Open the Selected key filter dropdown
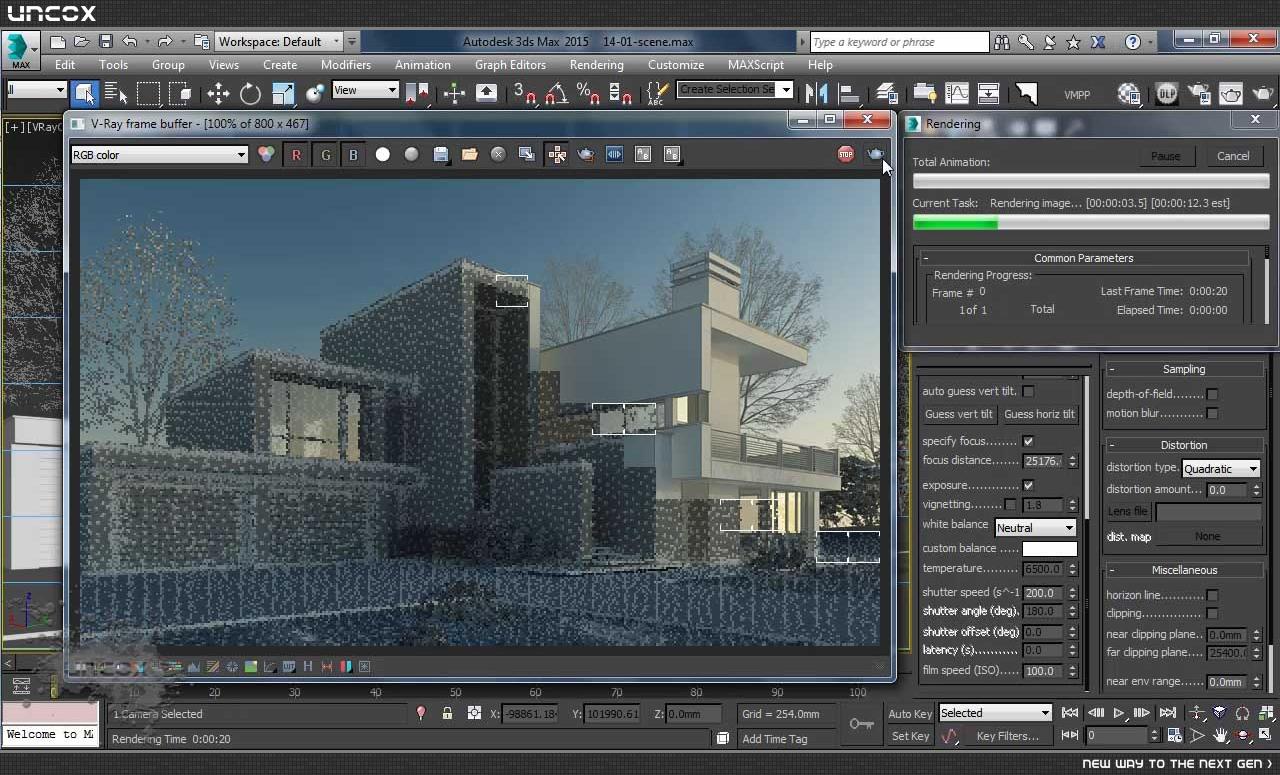This screenshot has height=775, width=1280. (995, 713)
